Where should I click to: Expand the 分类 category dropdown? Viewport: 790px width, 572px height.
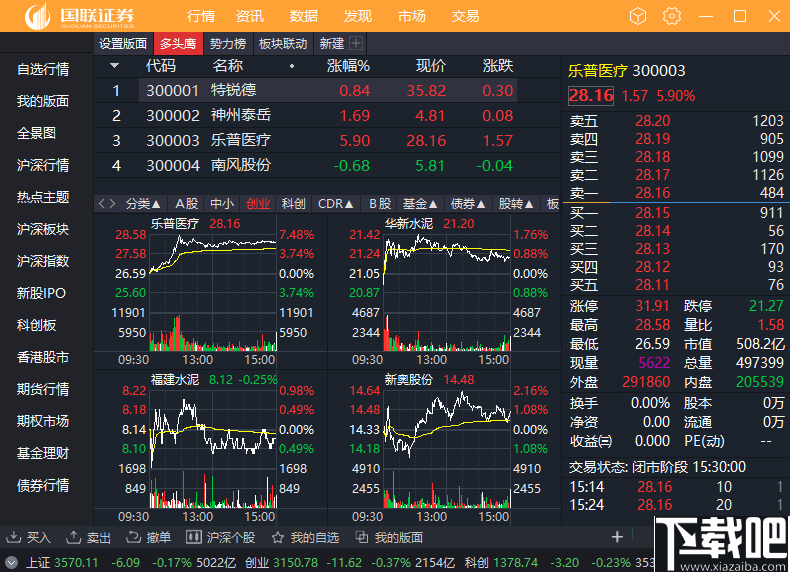click(x=143, y=204)
